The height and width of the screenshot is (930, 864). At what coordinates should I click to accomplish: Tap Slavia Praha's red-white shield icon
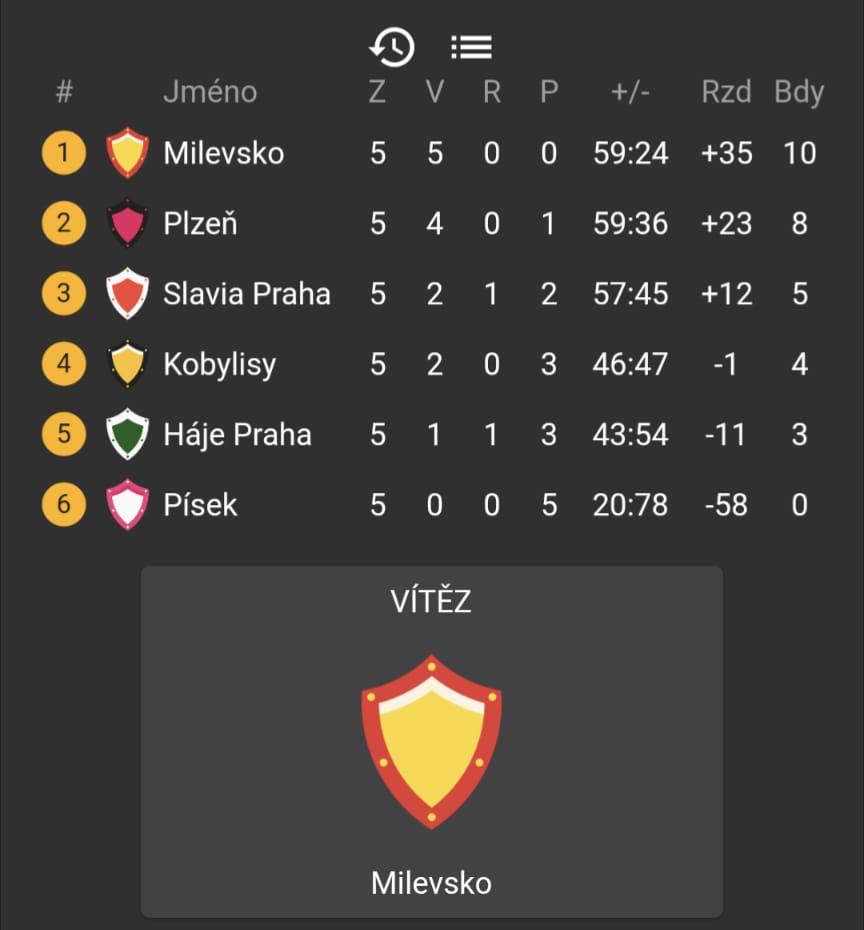[x=127, y=294]
